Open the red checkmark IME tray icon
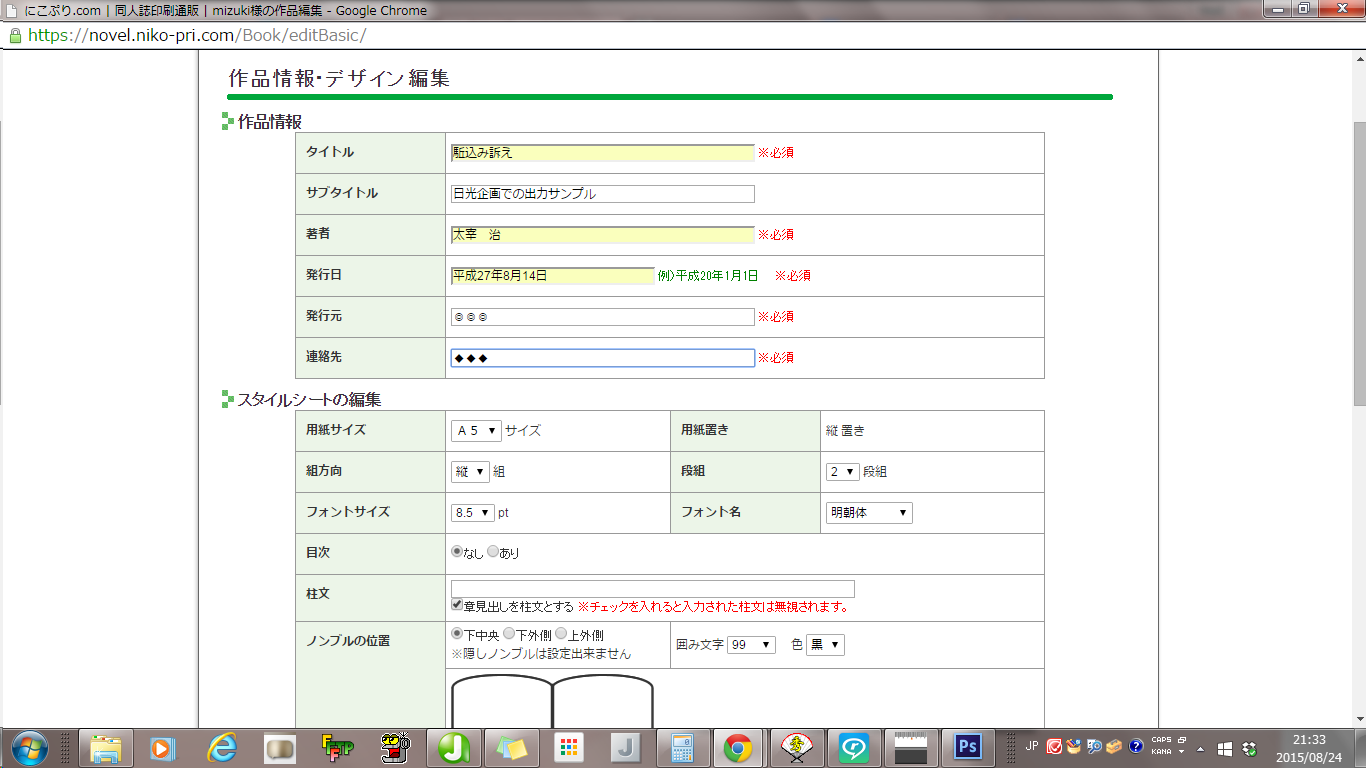 pos(1054,746)
